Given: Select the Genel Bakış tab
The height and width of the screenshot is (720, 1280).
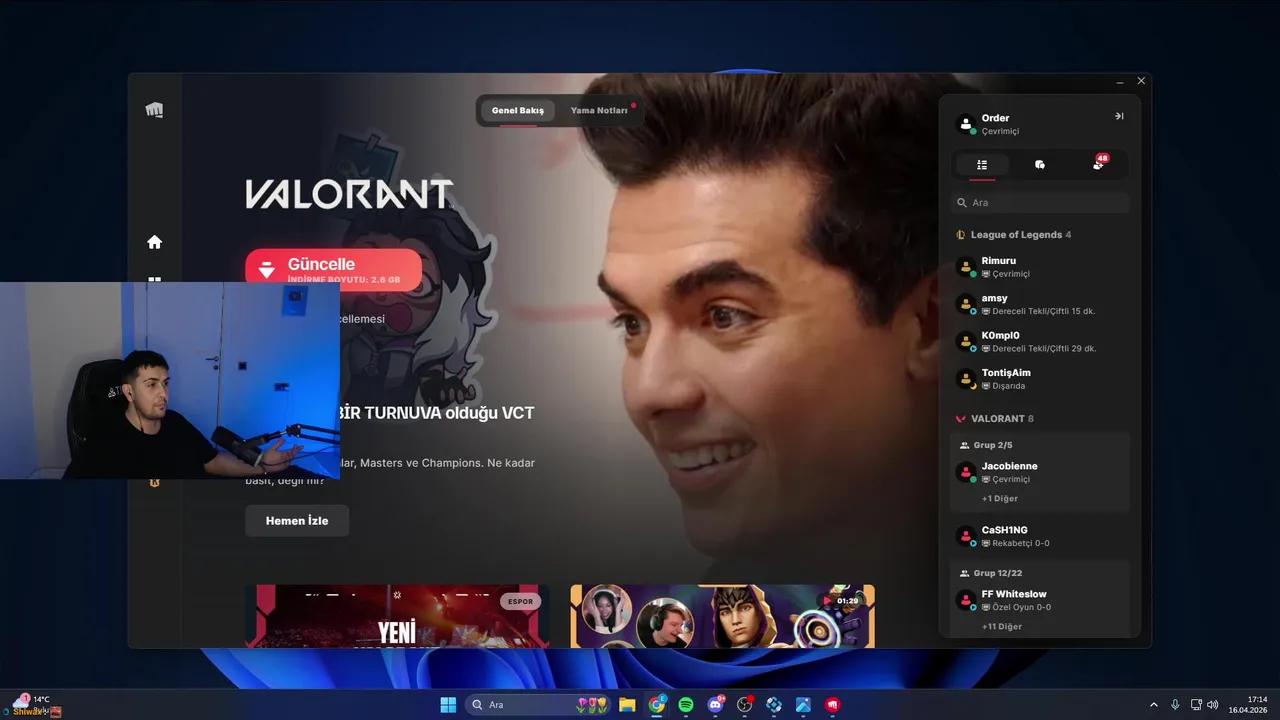Looking at the screenshot, I should click(x=517, y=110).
